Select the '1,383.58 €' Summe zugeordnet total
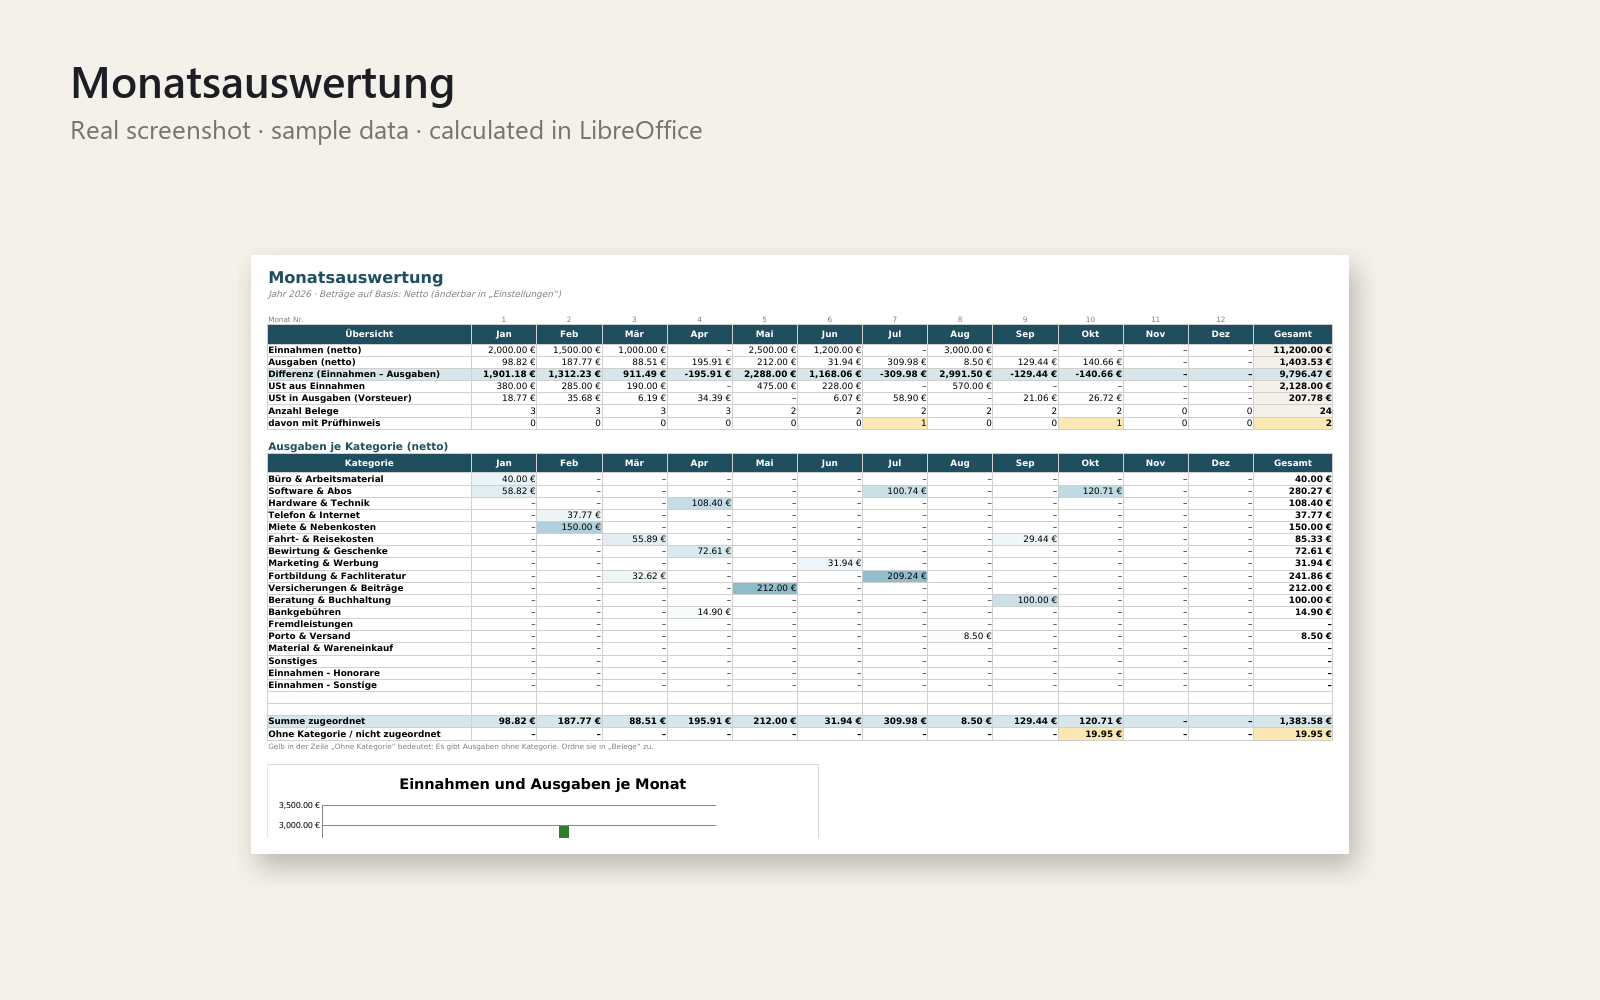 click(x=1293, y=721)
